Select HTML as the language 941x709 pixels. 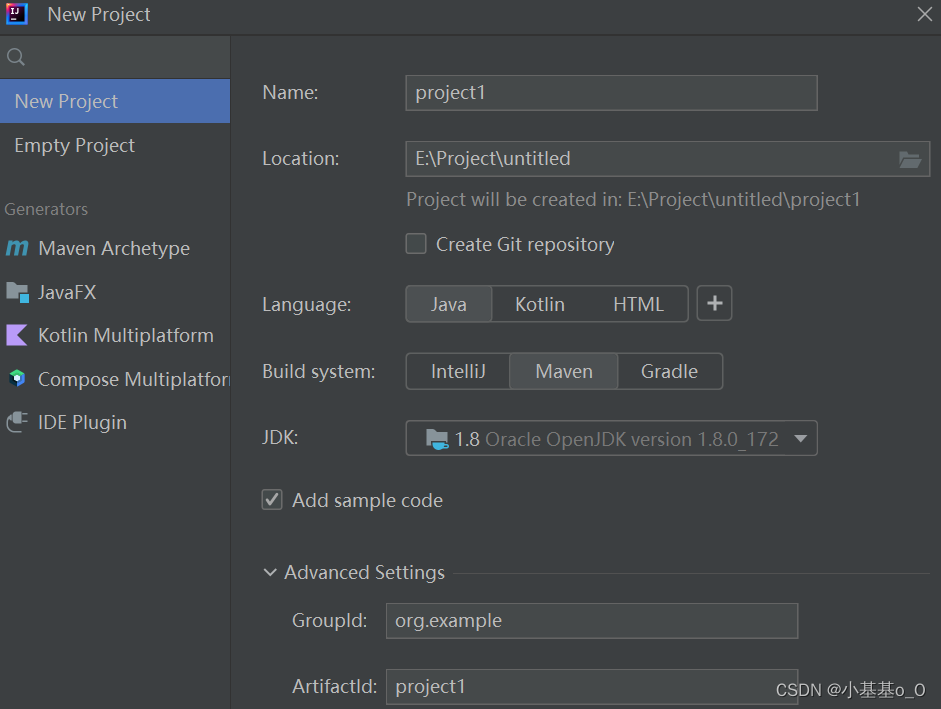(x=639, y=304)
